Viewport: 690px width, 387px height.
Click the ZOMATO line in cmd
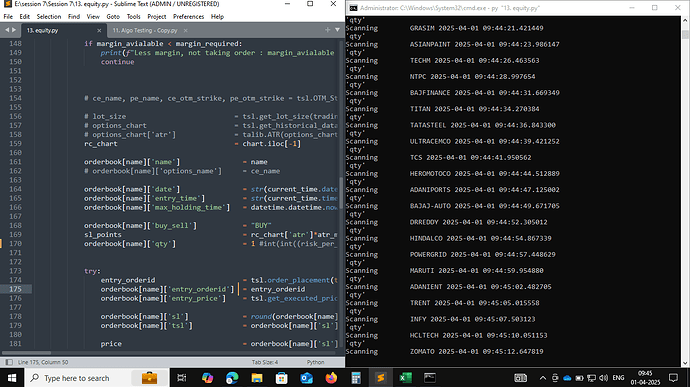(444, 351)
